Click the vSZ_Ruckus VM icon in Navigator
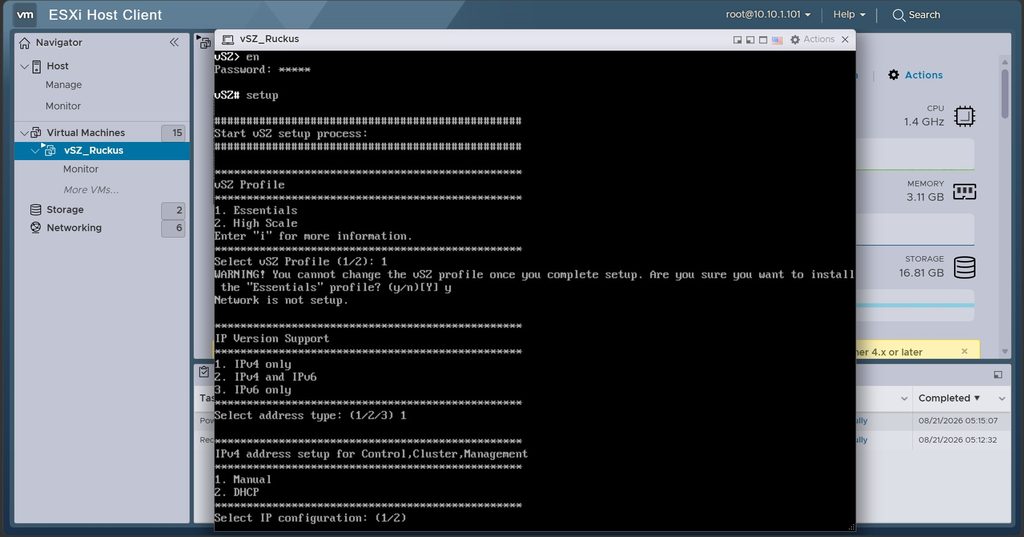This screenshot has height=537, width=1024. 49,150
